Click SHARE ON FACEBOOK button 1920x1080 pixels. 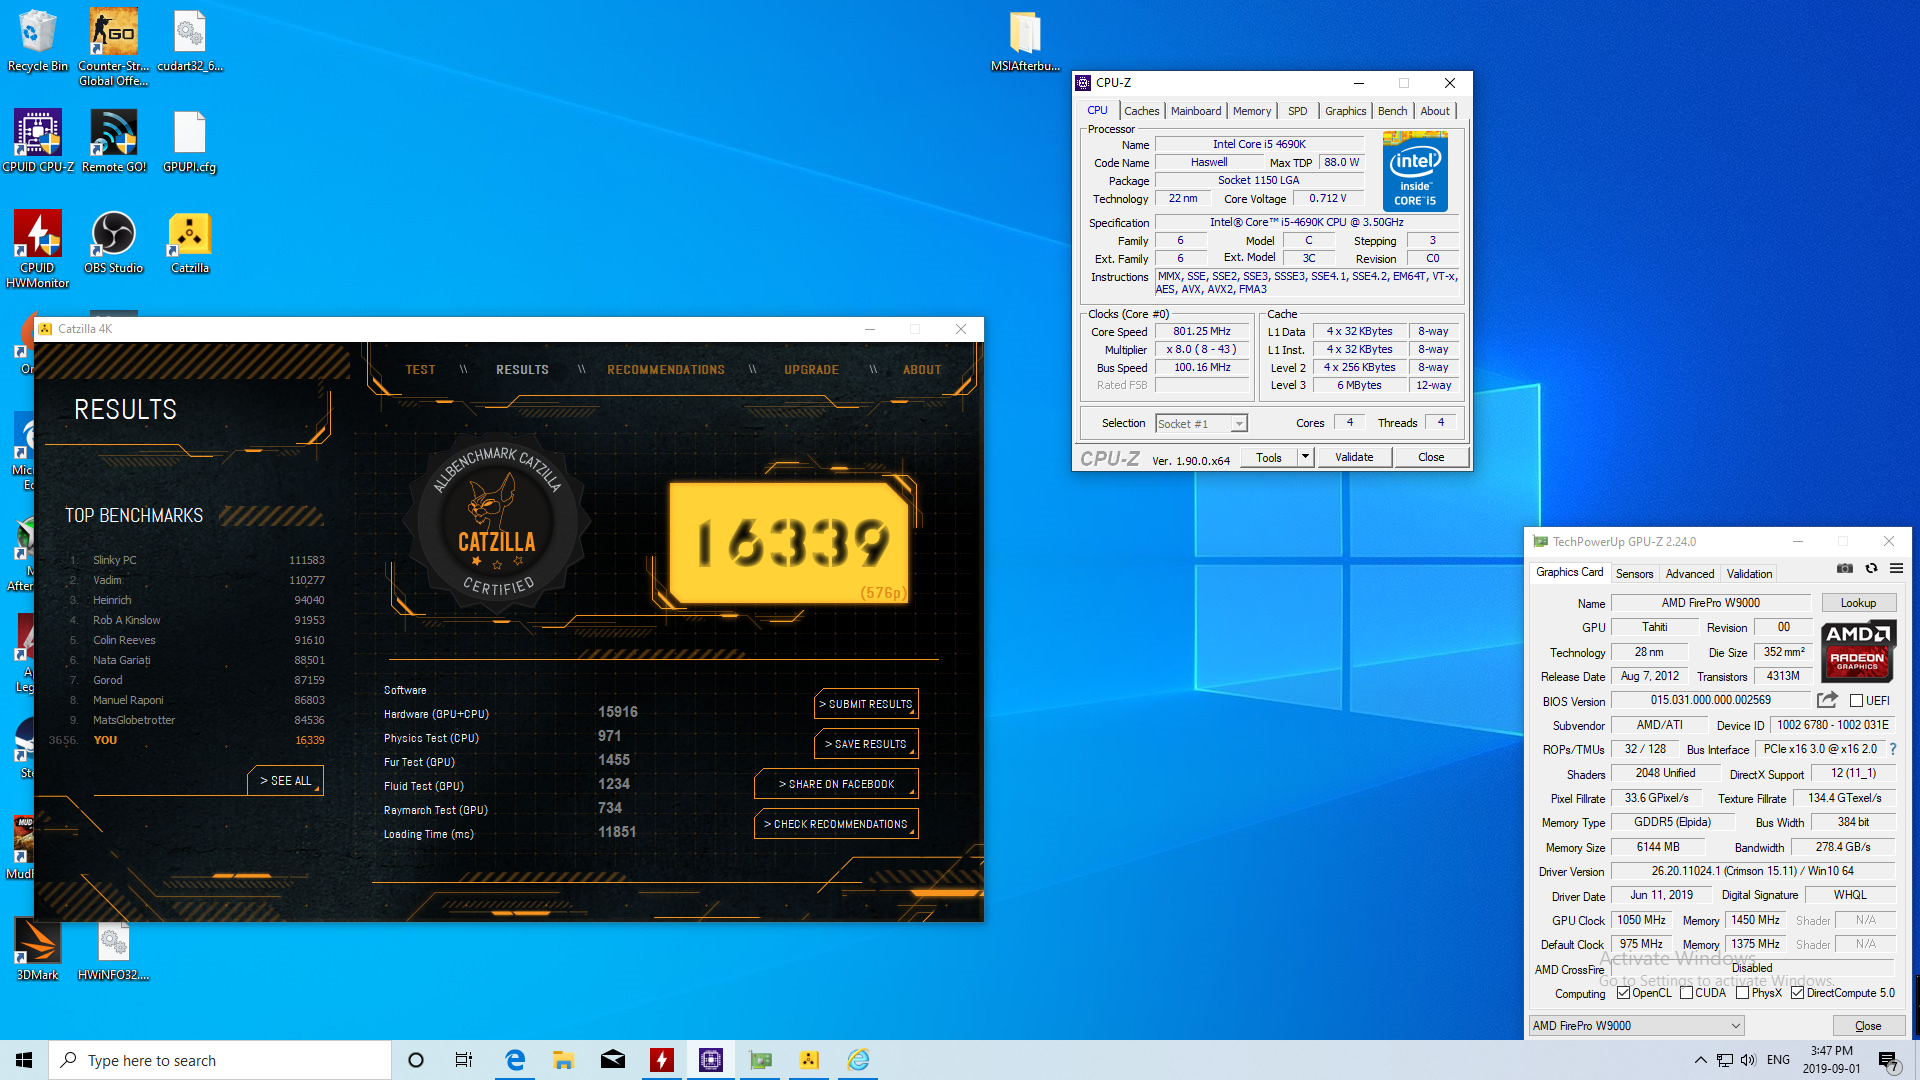836,784
